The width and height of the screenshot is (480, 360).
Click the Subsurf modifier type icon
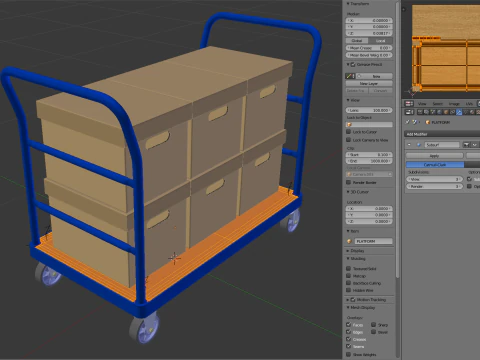click(x=419, y=145)
